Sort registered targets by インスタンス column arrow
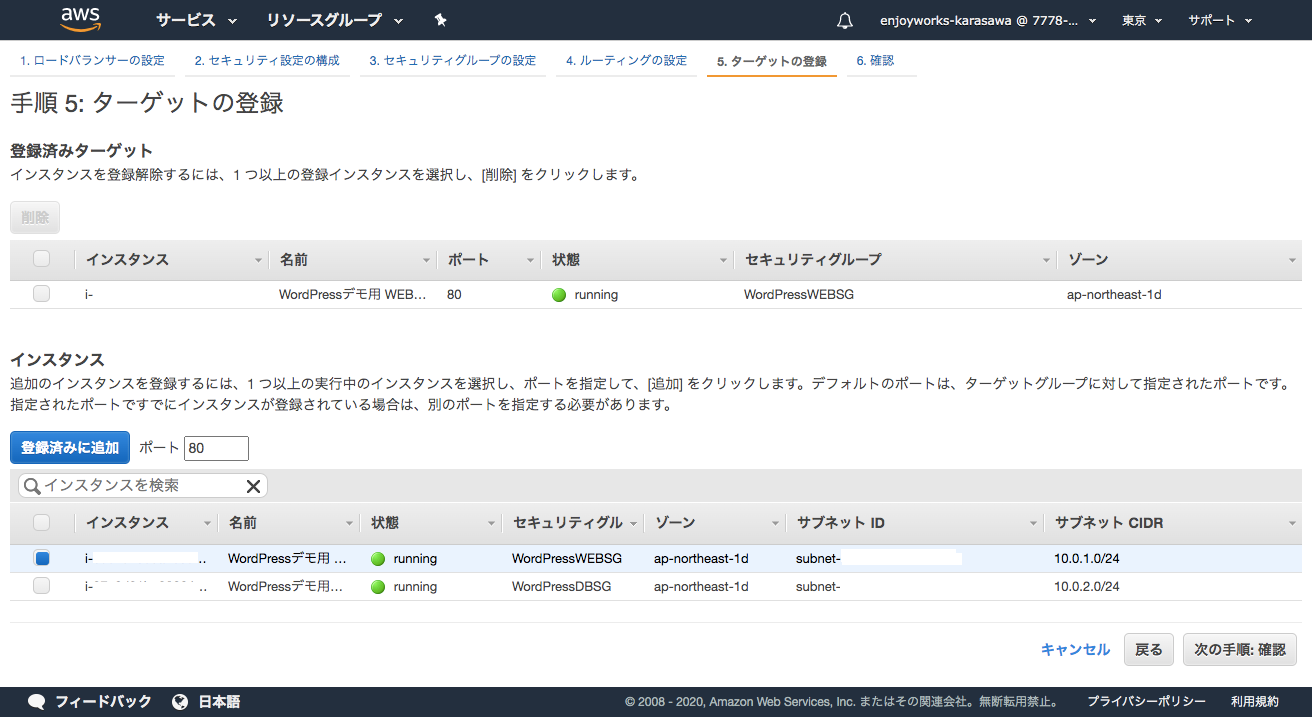The height and width of the screenshot is (717, 1312). [x=259, y=260]
